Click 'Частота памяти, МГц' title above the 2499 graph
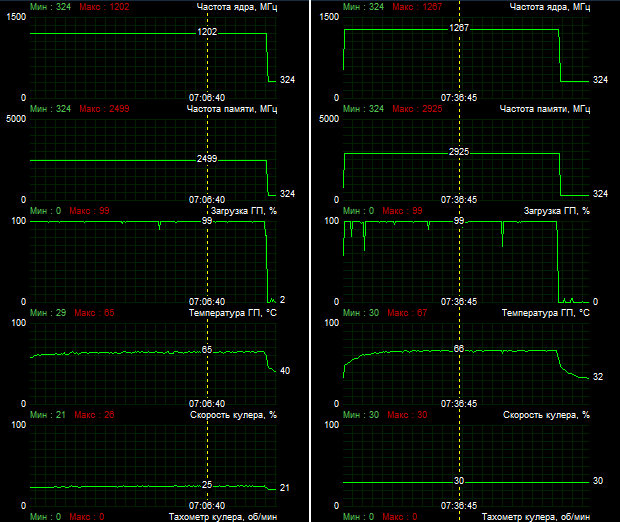Screen dimensions: 620x522 232,109
